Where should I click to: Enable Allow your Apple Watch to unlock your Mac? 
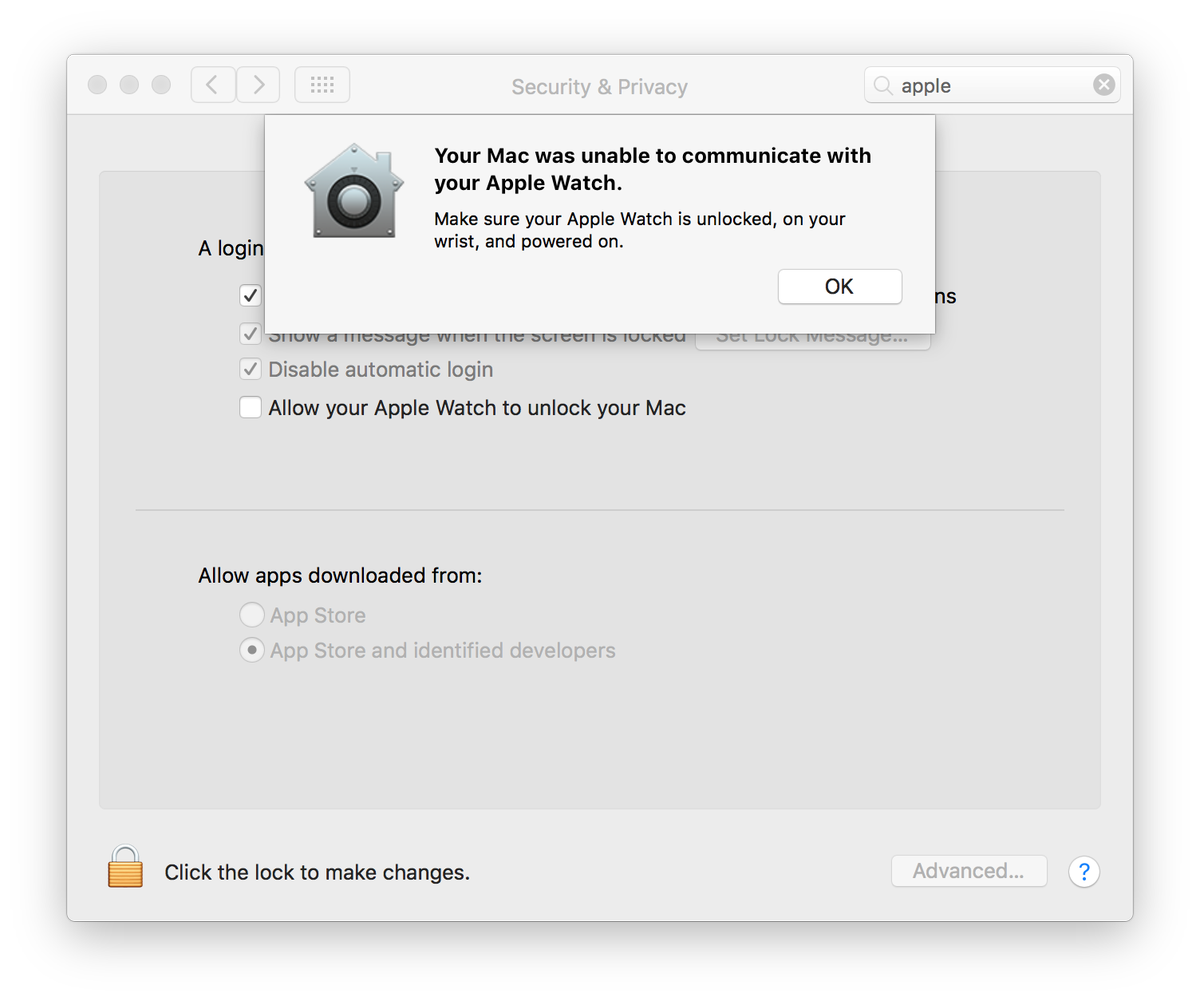[x=250, y=408]
